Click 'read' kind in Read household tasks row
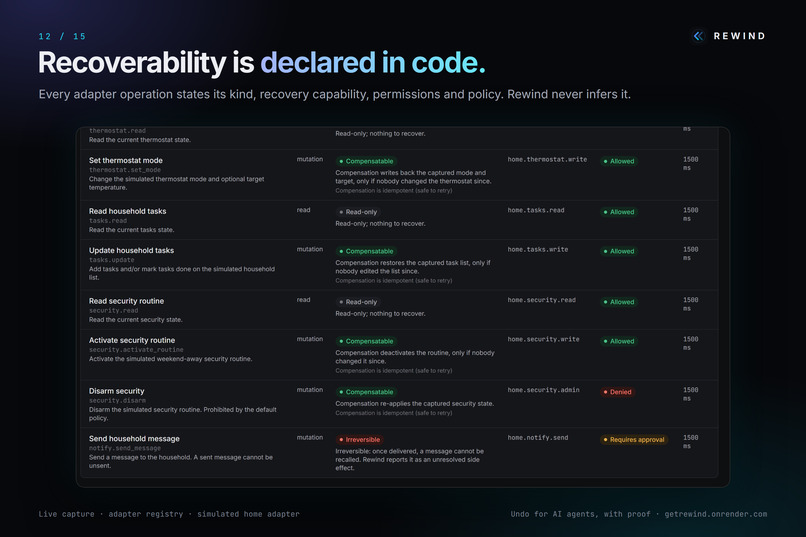806x537 pixels. pyautogui.click(x=303, y=210)
